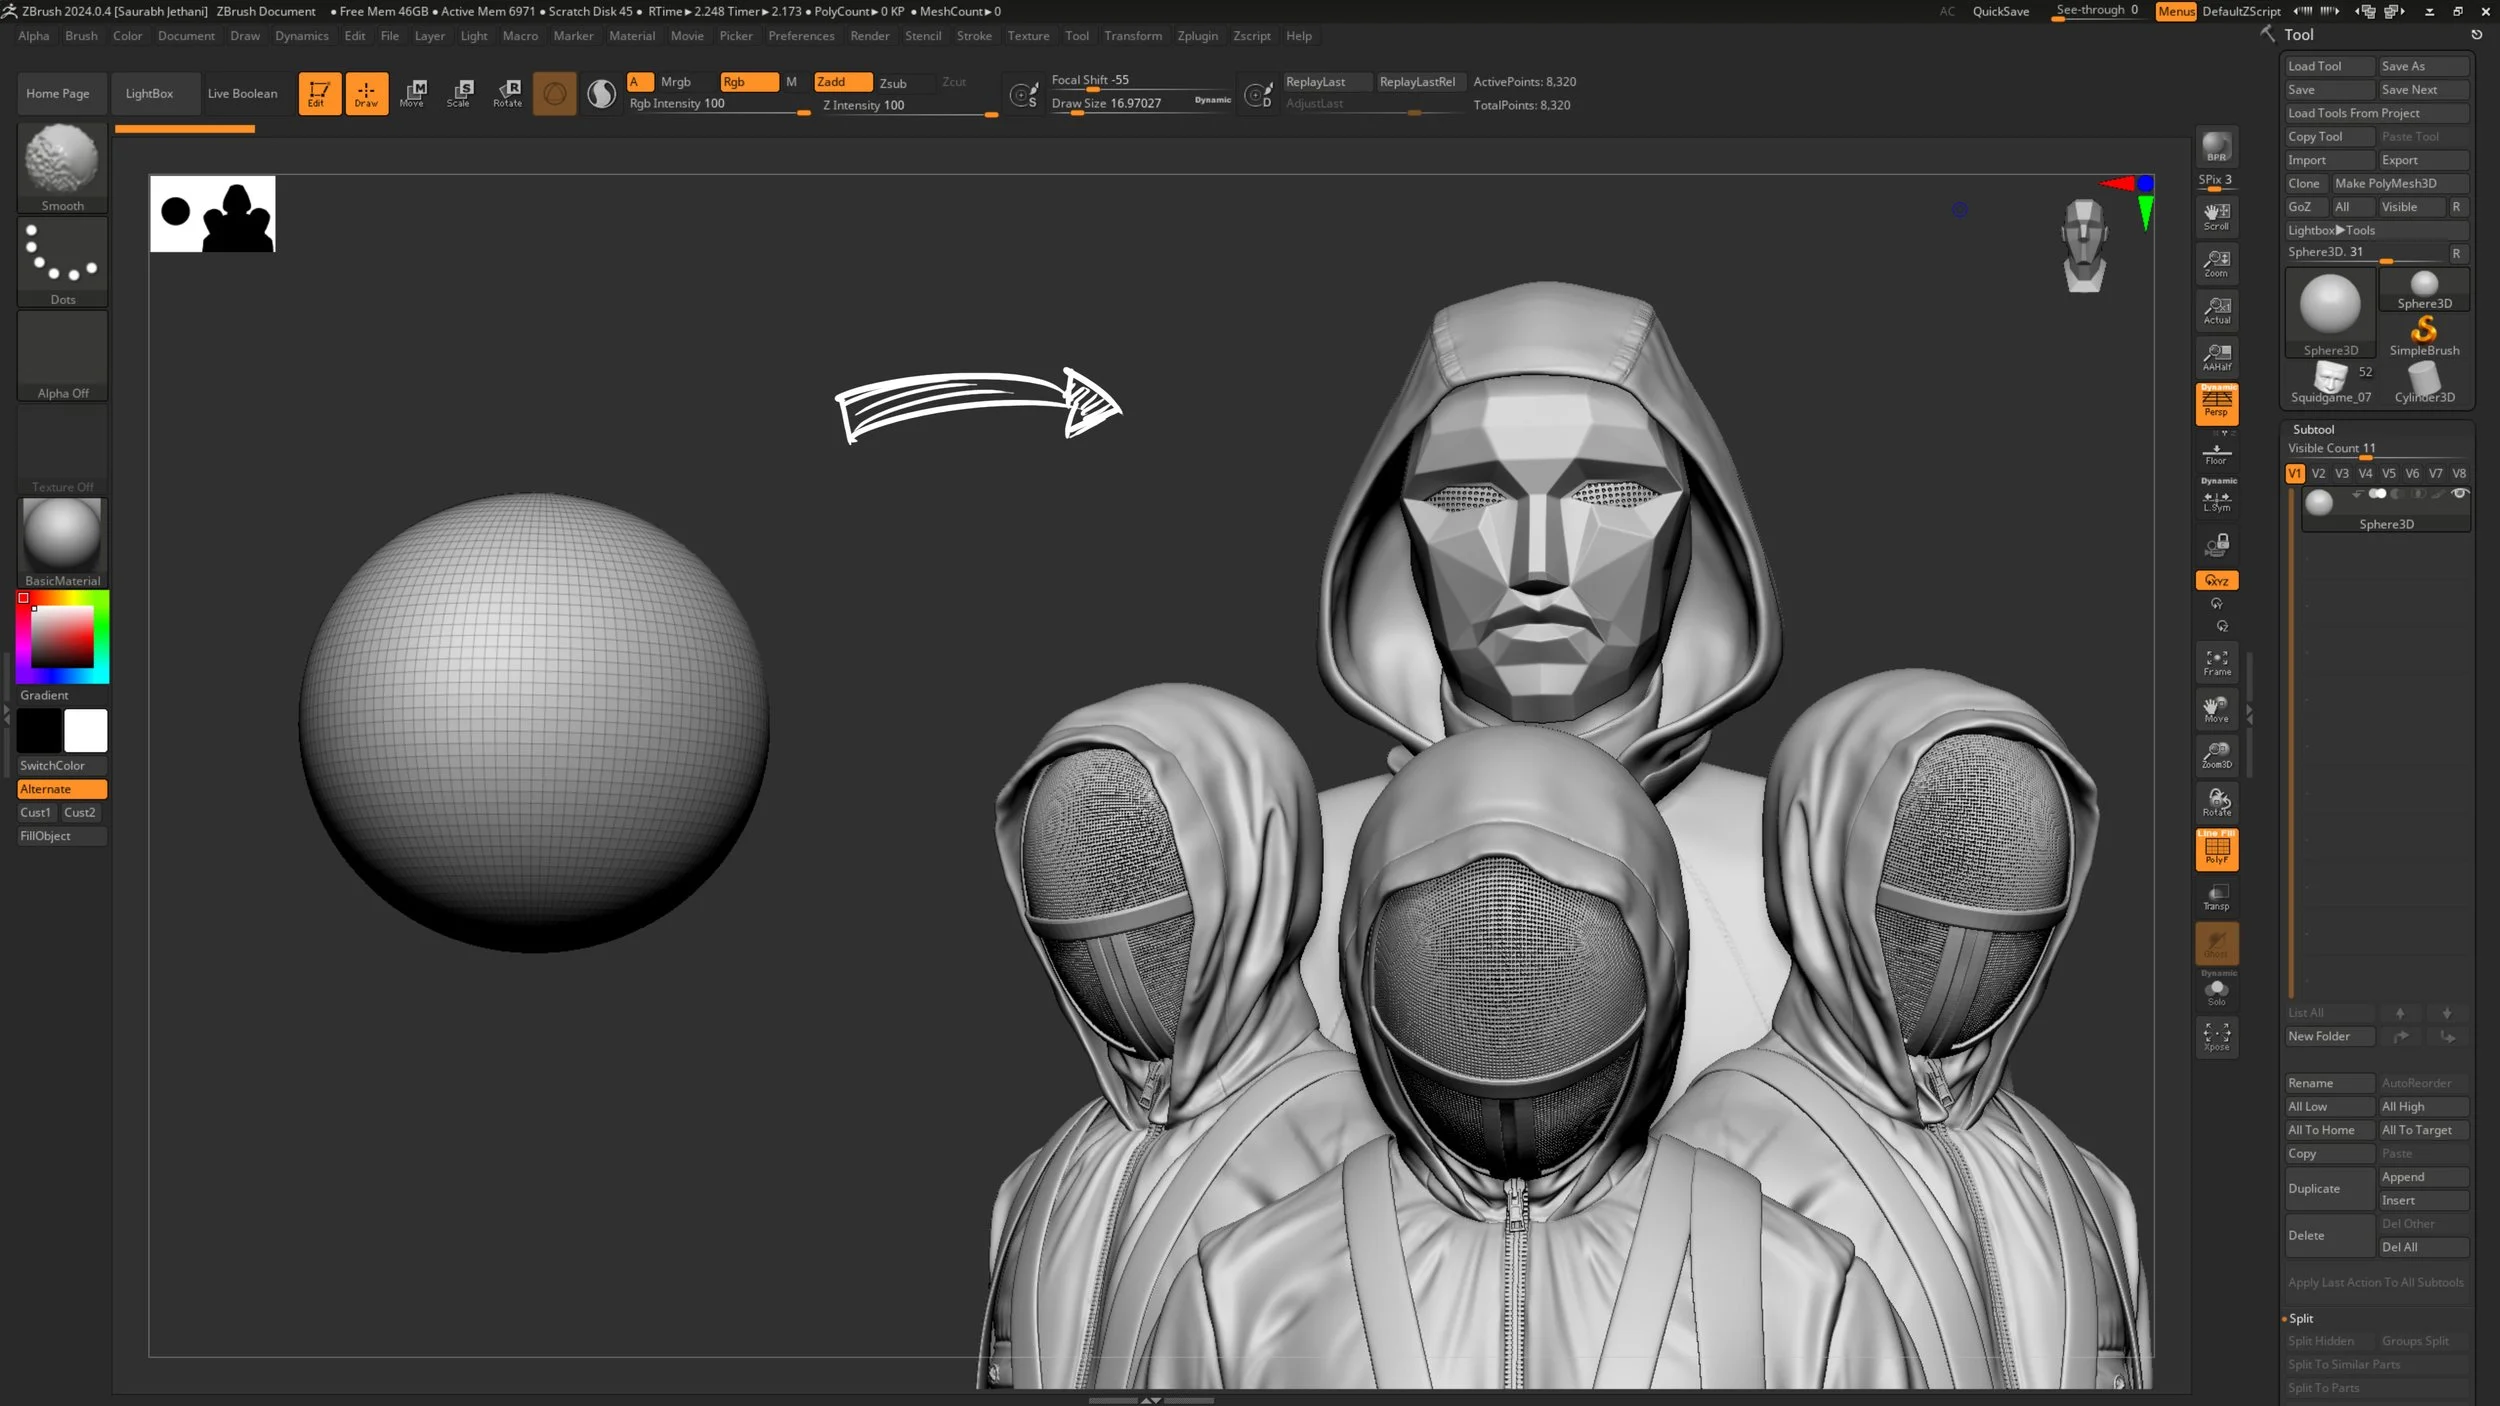Expand the Split section

coord(2301,1318)
